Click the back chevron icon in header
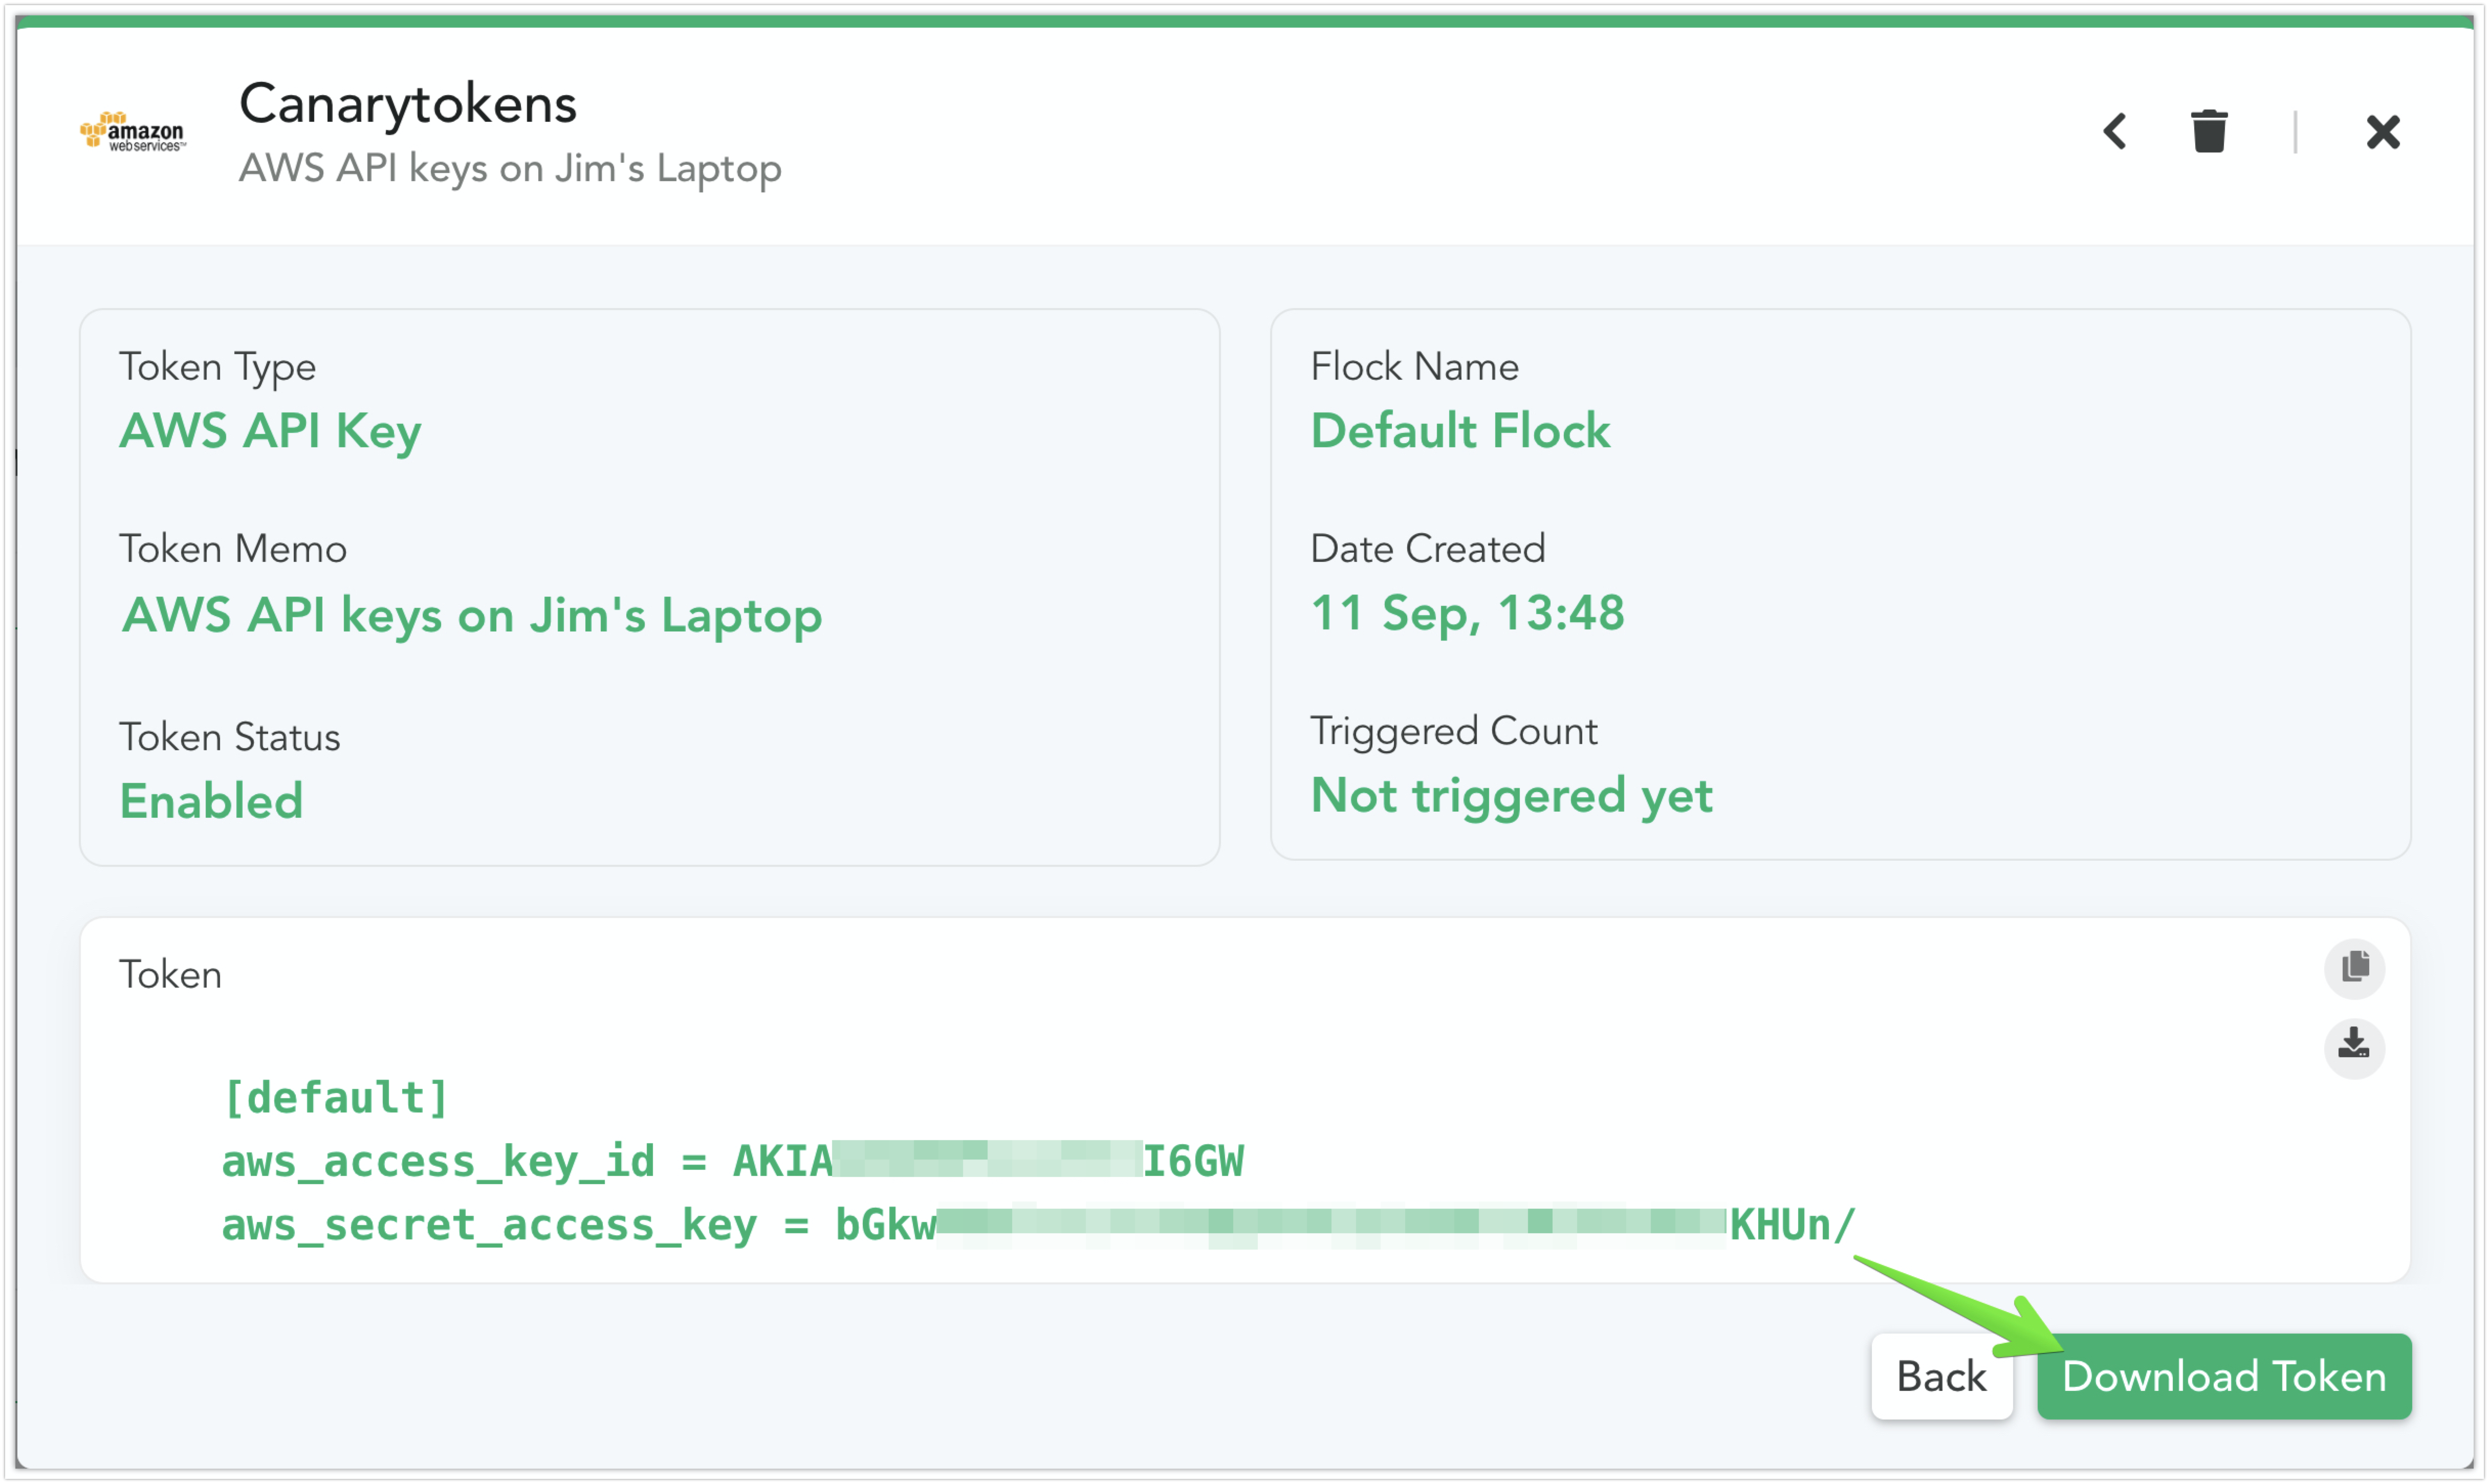The width and height of the screenshot is (2489, 1484). (x=2114, y=131)
